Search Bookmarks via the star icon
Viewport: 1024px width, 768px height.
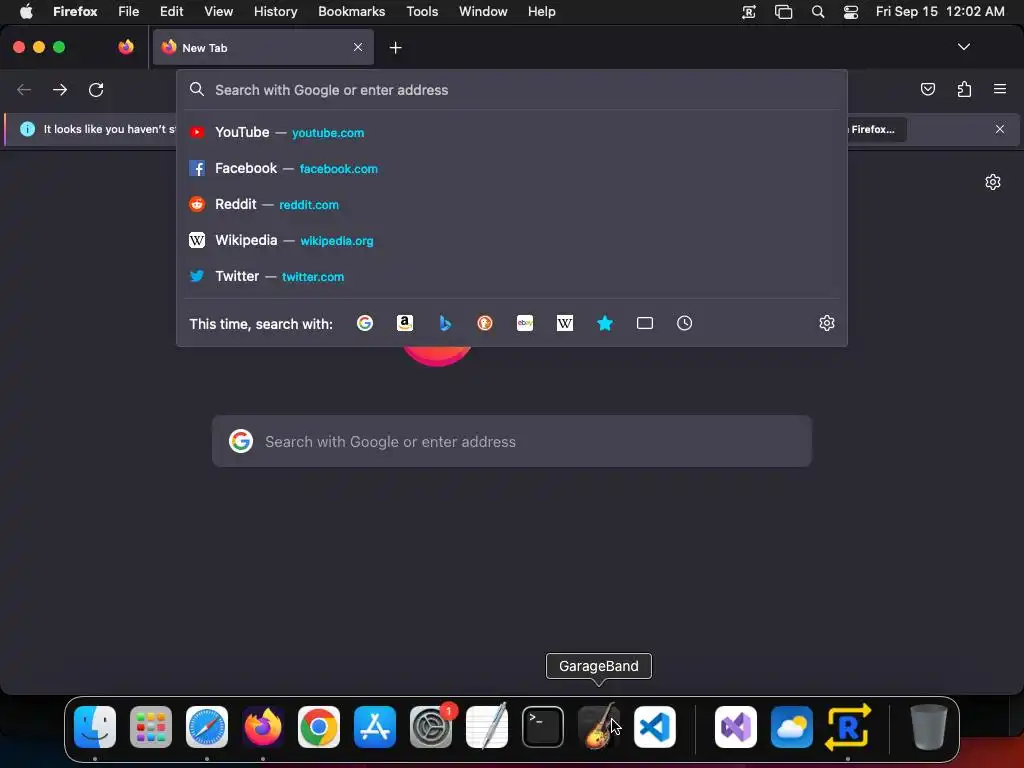click(605, 323)
